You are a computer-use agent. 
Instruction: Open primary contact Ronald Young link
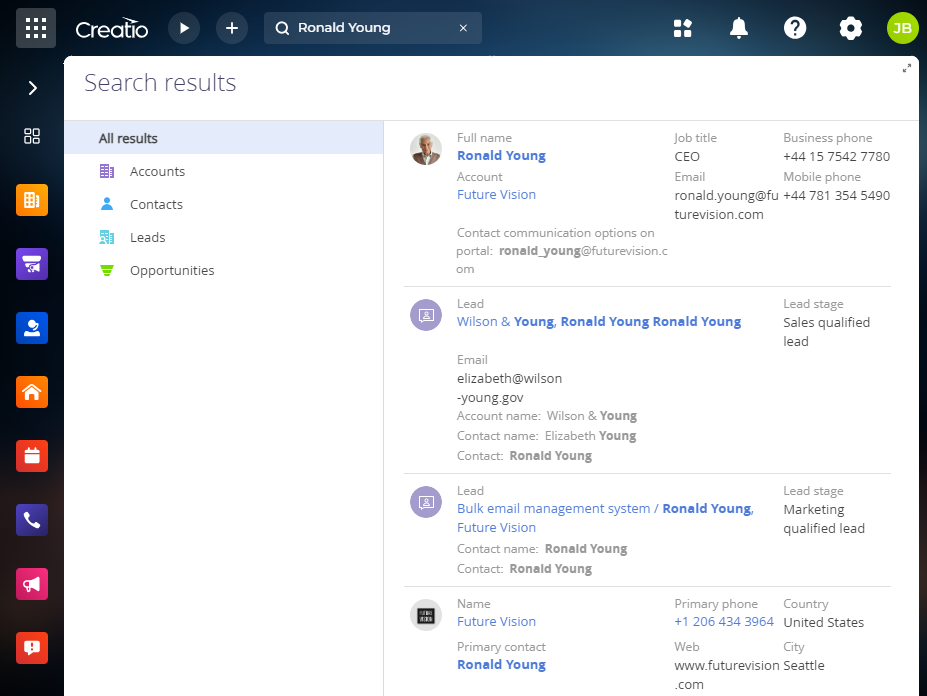point(501,665)
